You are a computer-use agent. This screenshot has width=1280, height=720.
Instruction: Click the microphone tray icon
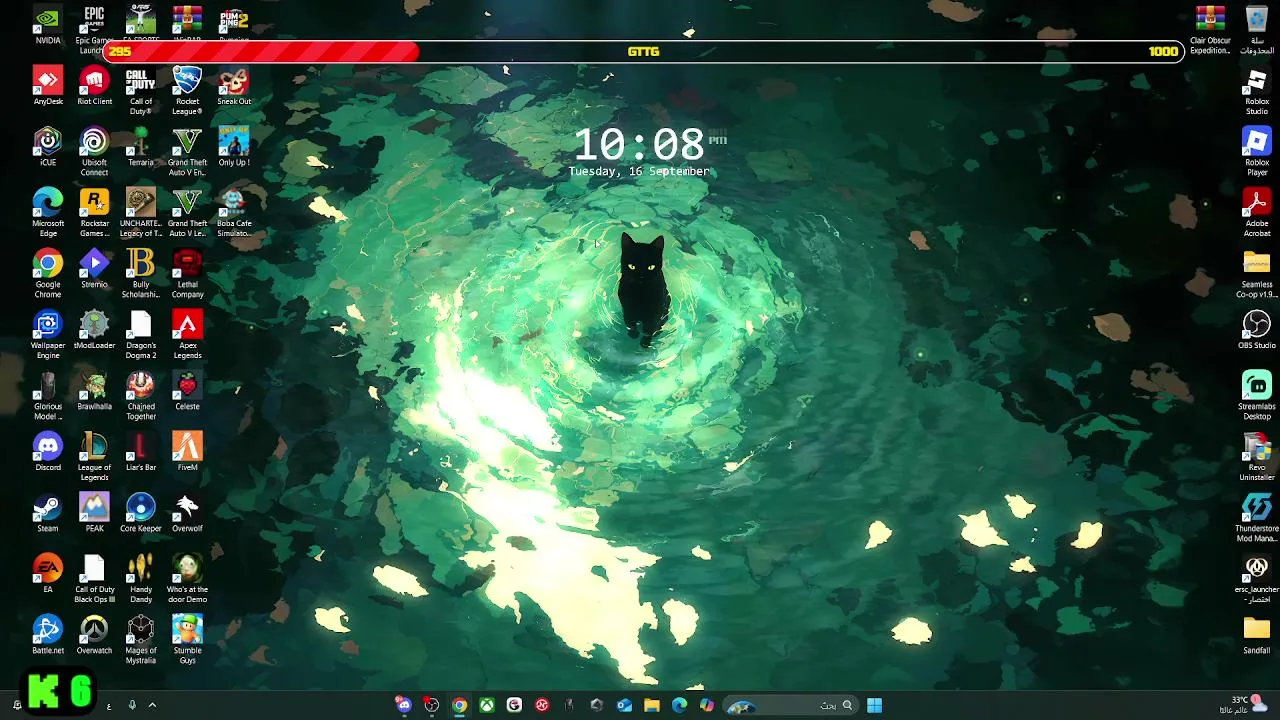click(x=132, y=705)
